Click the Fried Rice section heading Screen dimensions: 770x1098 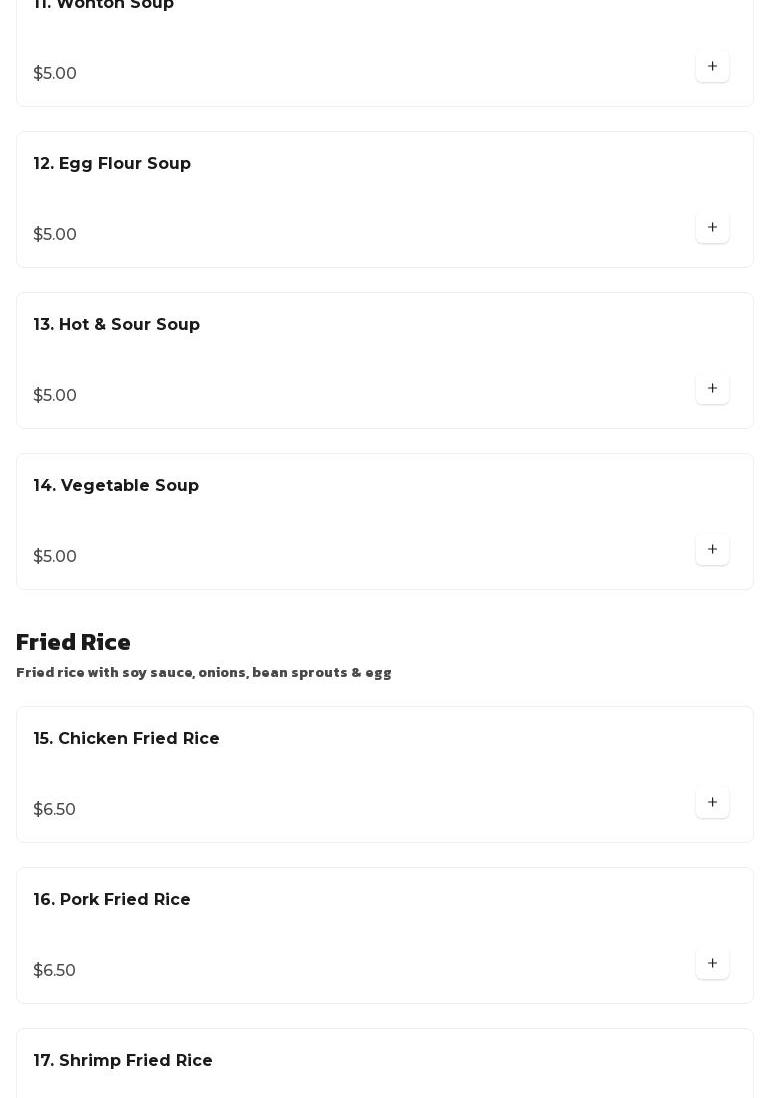point(73,643)
